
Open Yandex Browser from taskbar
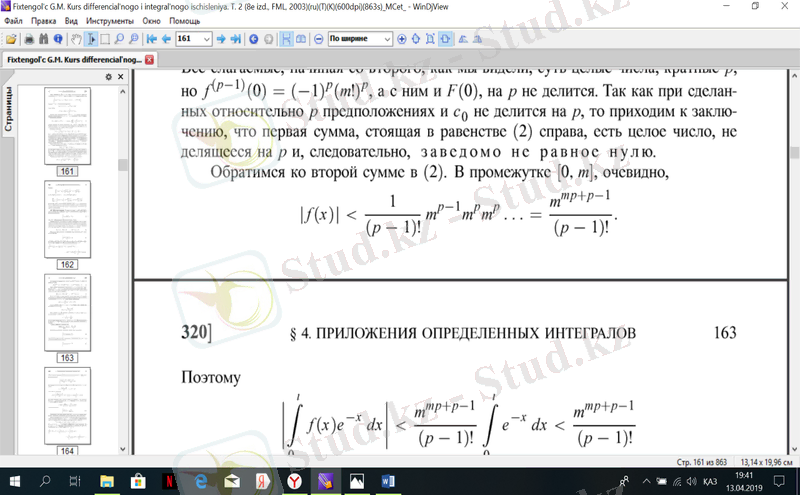(x=294, y=481)
